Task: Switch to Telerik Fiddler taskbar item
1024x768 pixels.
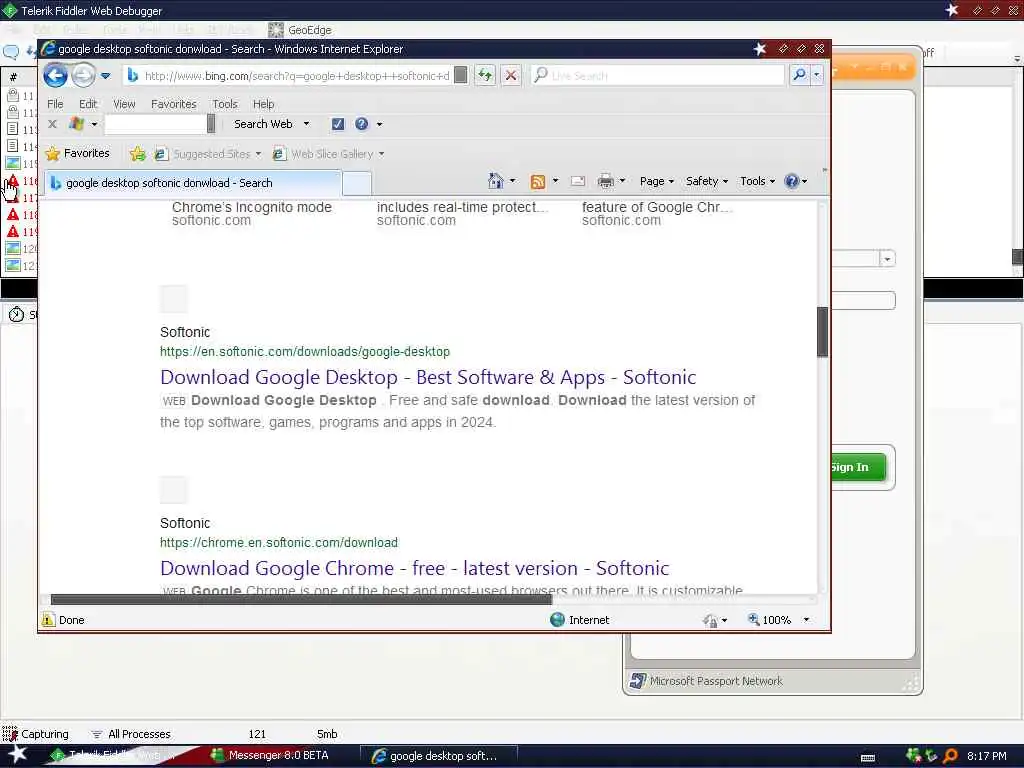Action: coord(112,756)
